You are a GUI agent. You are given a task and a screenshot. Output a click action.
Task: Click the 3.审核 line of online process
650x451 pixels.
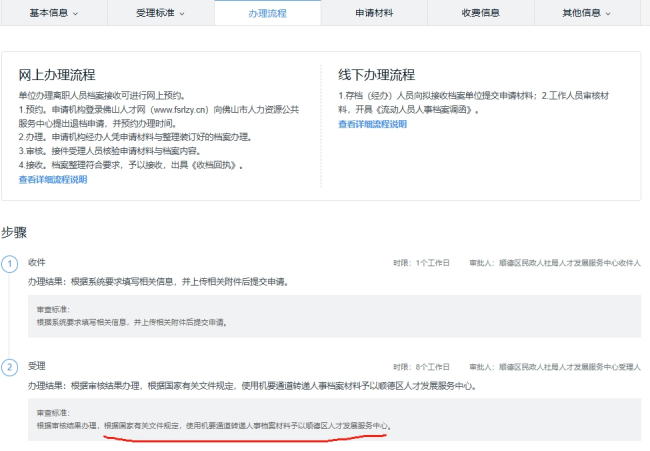[x=110, y=151]
